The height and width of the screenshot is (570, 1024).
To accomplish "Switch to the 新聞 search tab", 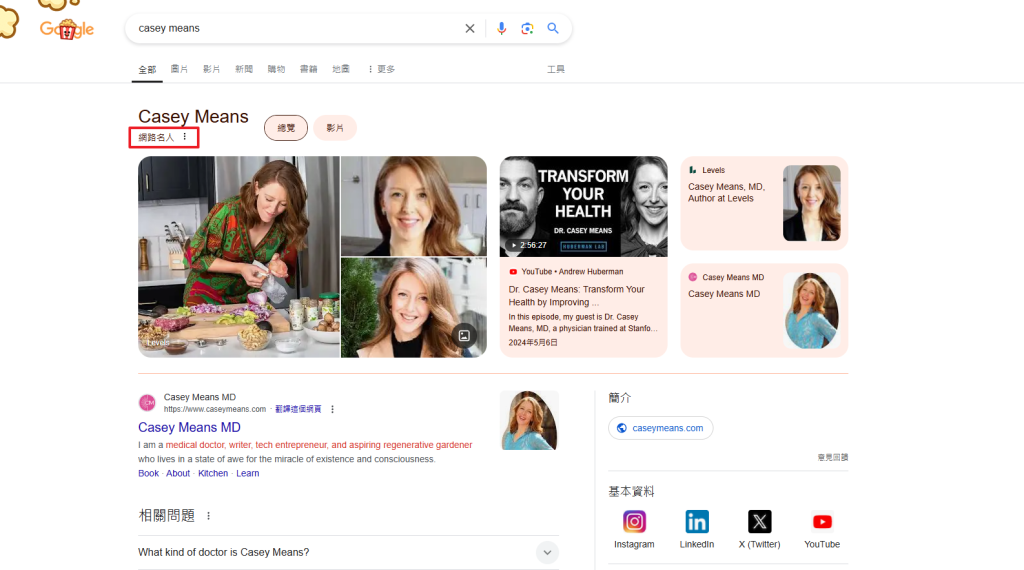I will pos(244,69).
